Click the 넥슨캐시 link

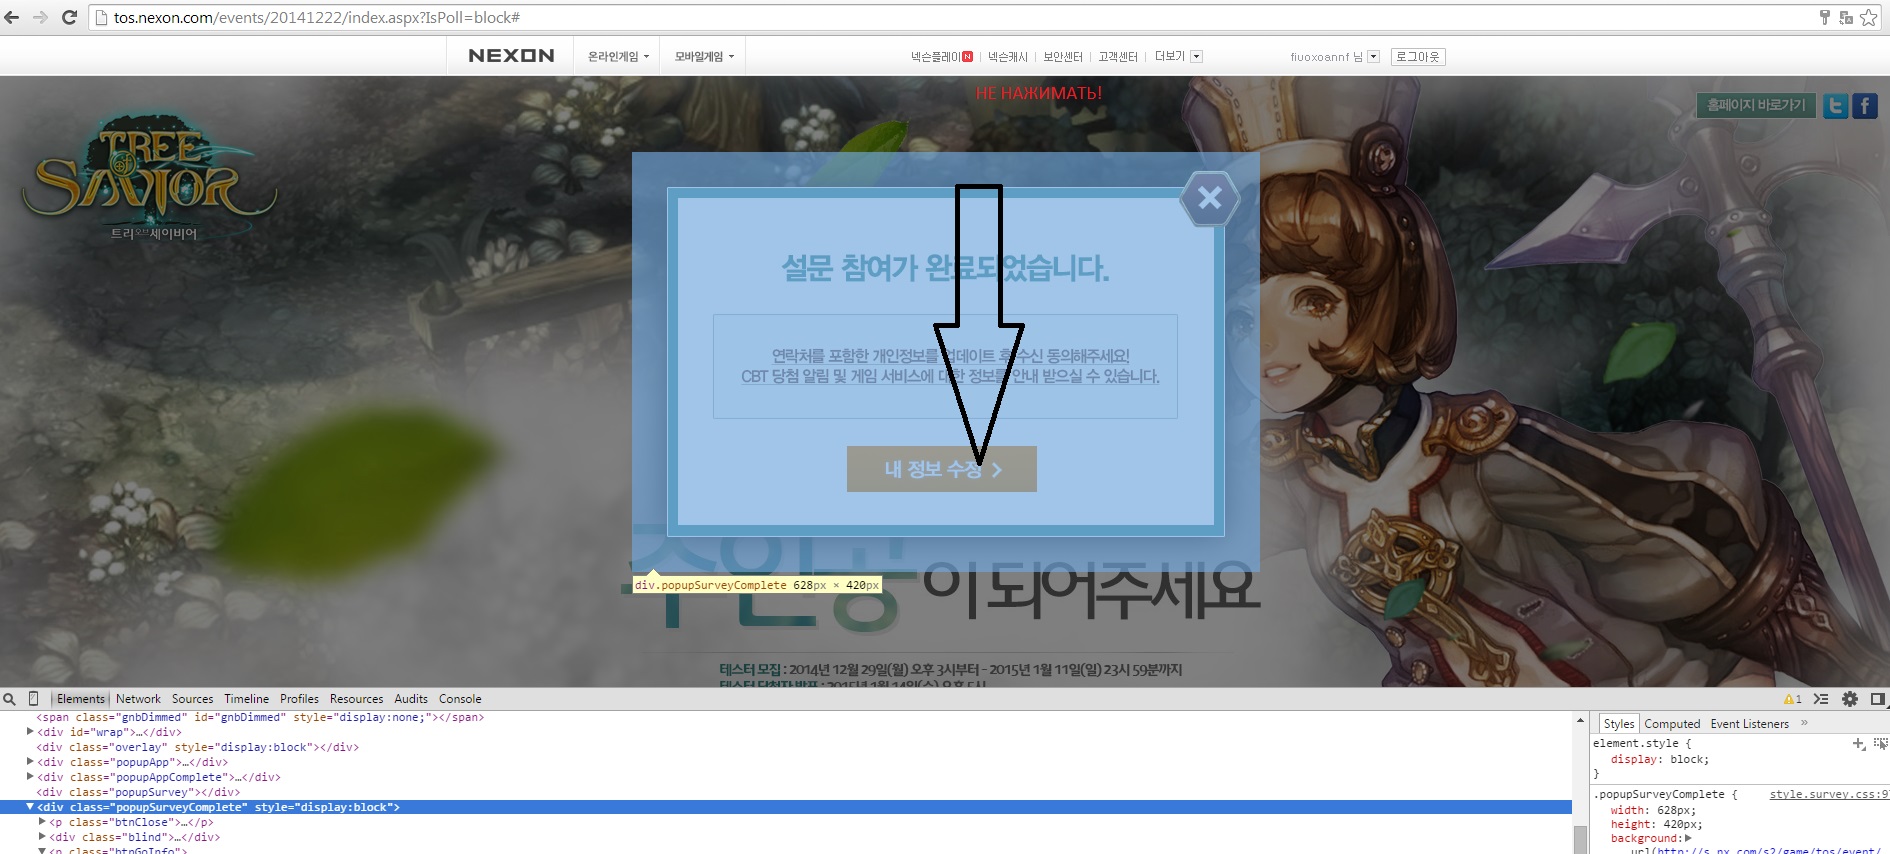click(1008, 57)
